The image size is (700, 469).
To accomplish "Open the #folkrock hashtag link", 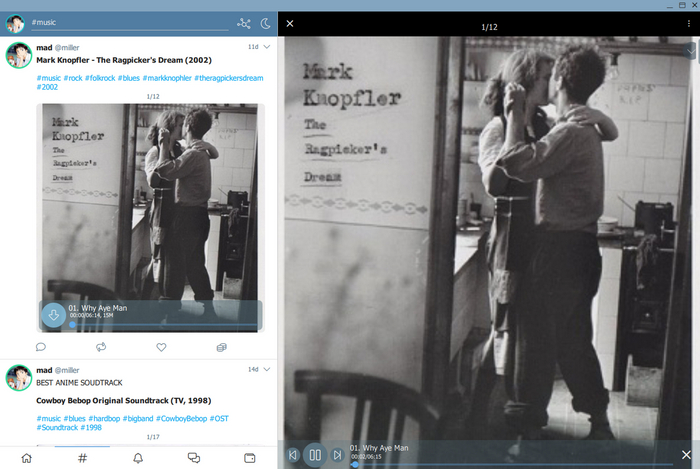I will [100, 78].
